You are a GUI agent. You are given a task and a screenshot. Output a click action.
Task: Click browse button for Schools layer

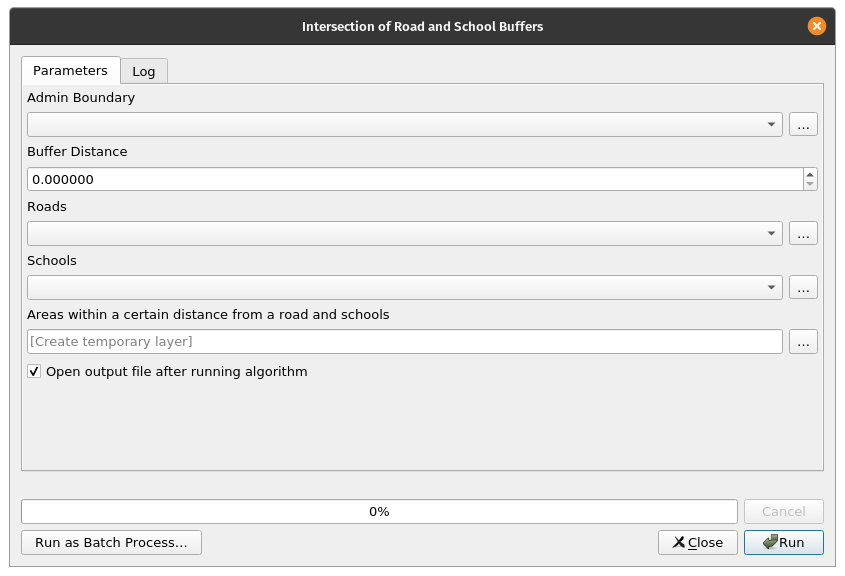[803, 287]
